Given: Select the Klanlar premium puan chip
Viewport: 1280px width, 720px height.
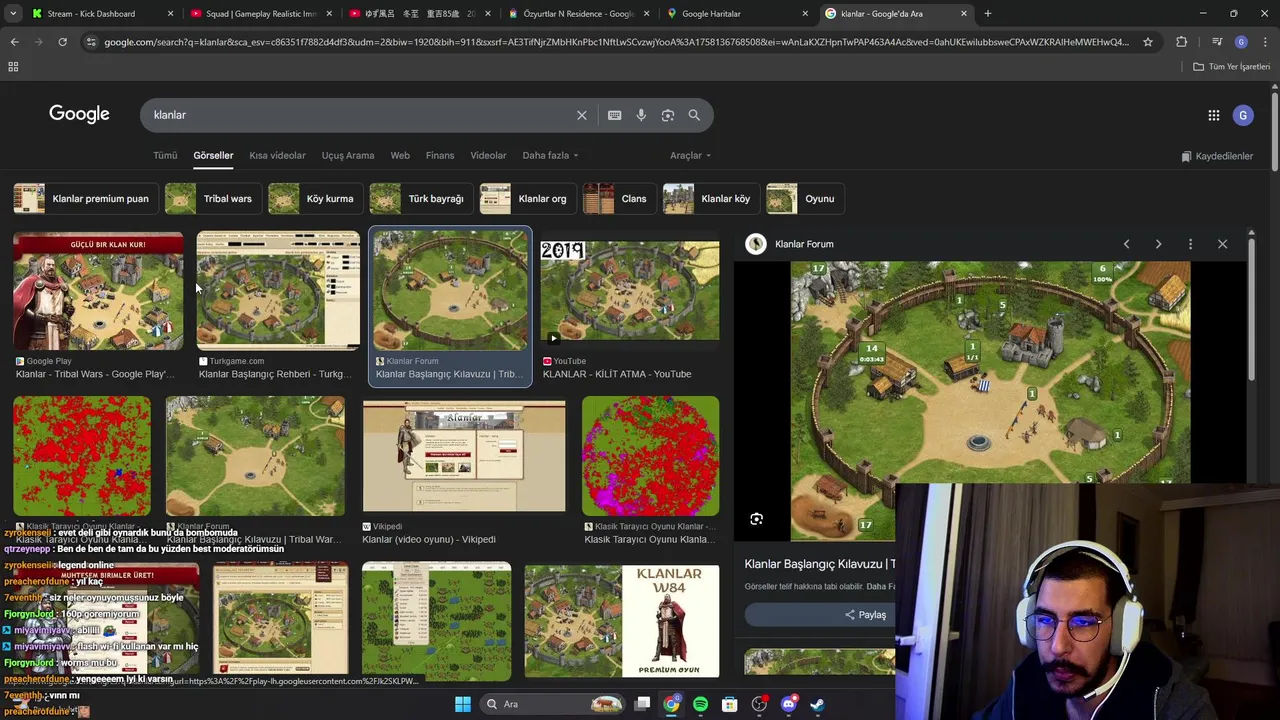Looking at the screenshot, I should tap(85, 199).
